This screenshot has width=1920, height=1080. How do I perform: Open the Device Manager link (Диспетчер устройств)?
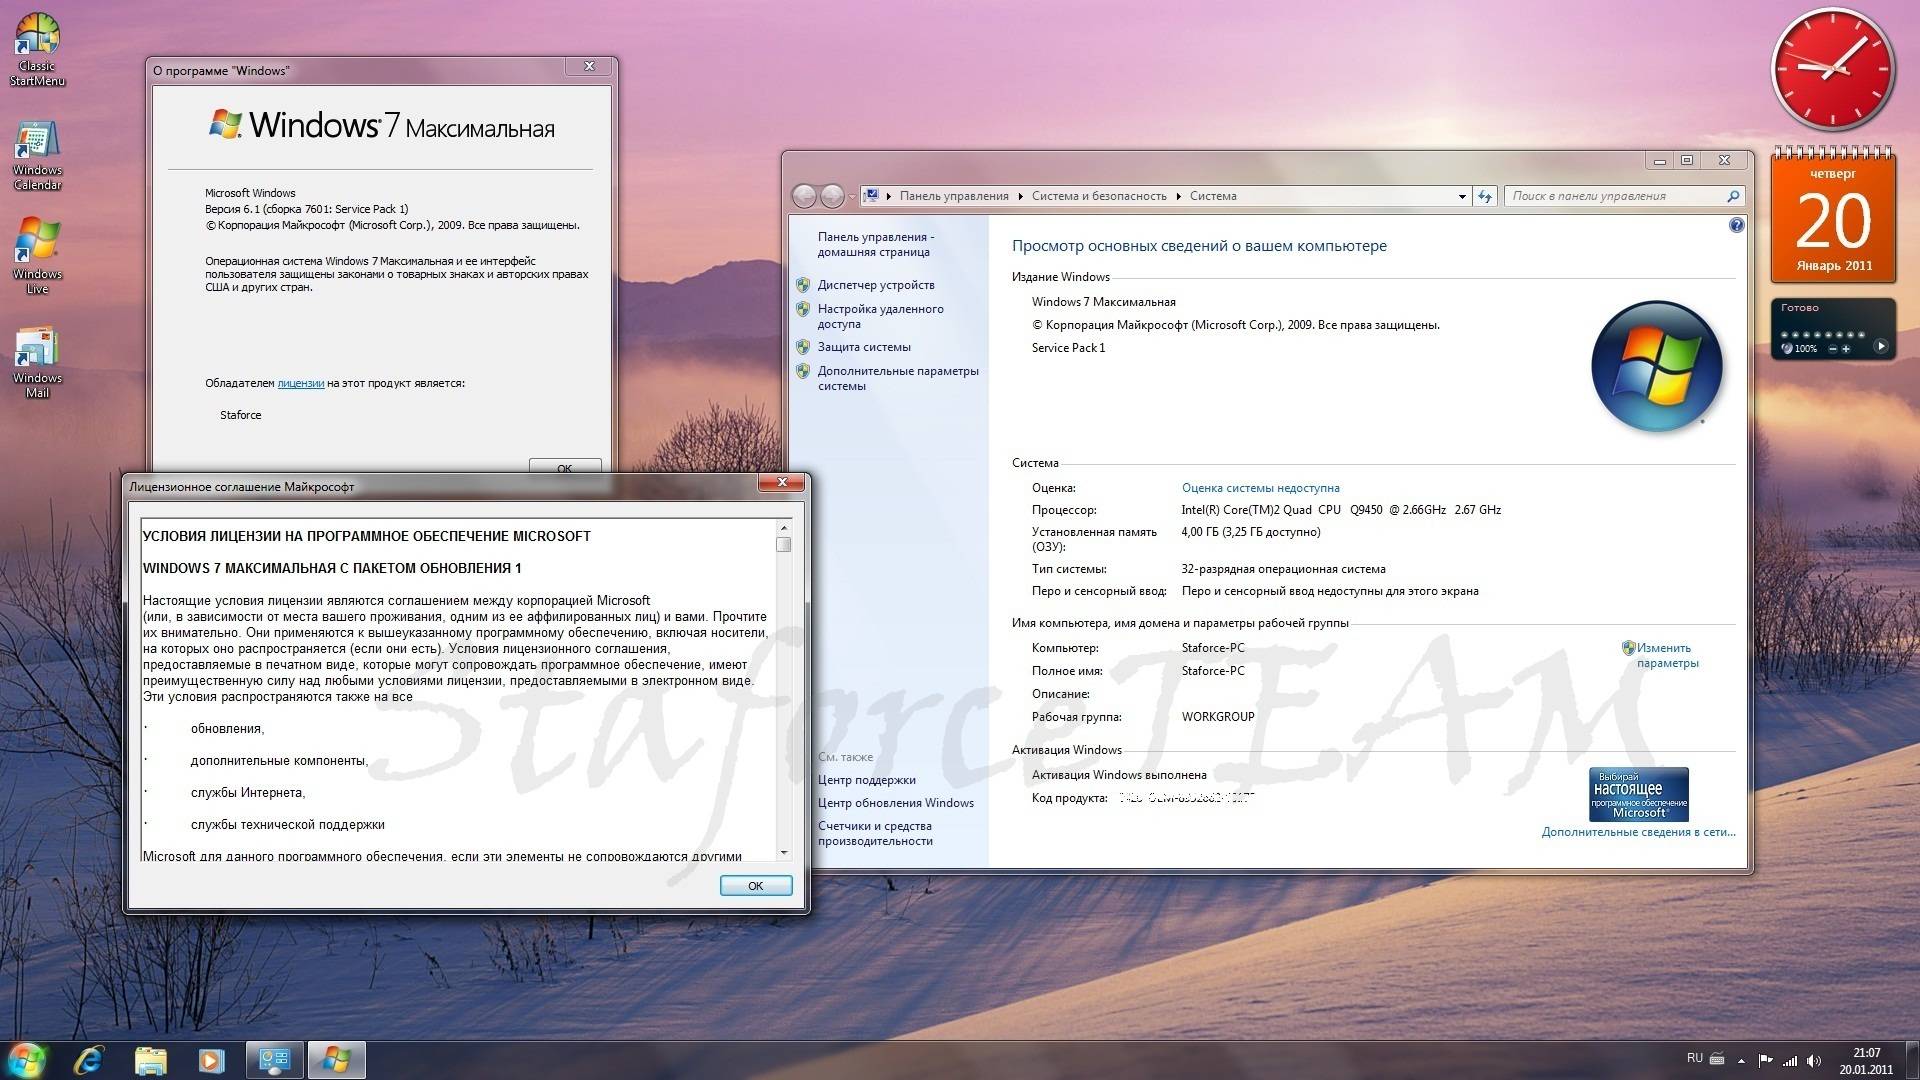[876, 285]
